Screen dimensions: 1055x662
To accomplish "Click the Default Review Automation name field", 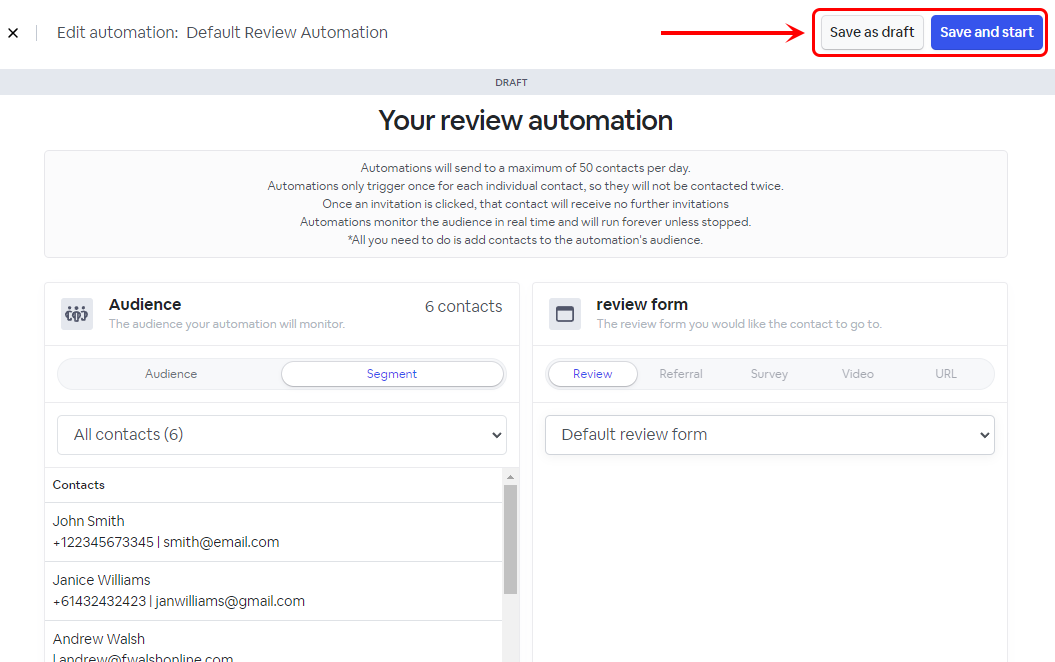I will point(287,33).
